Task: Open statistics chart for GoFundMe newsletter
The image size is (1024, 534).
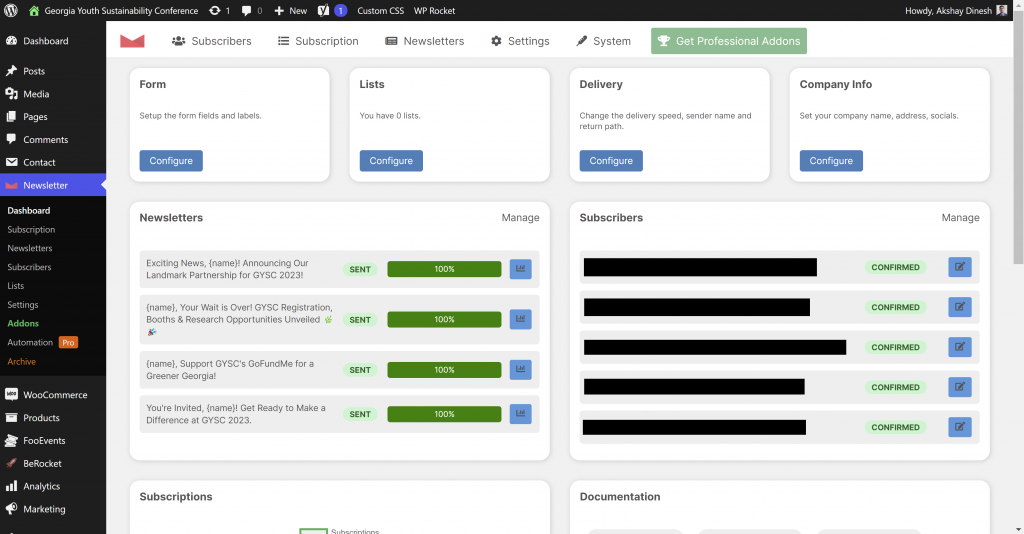Action: point(520,370)
